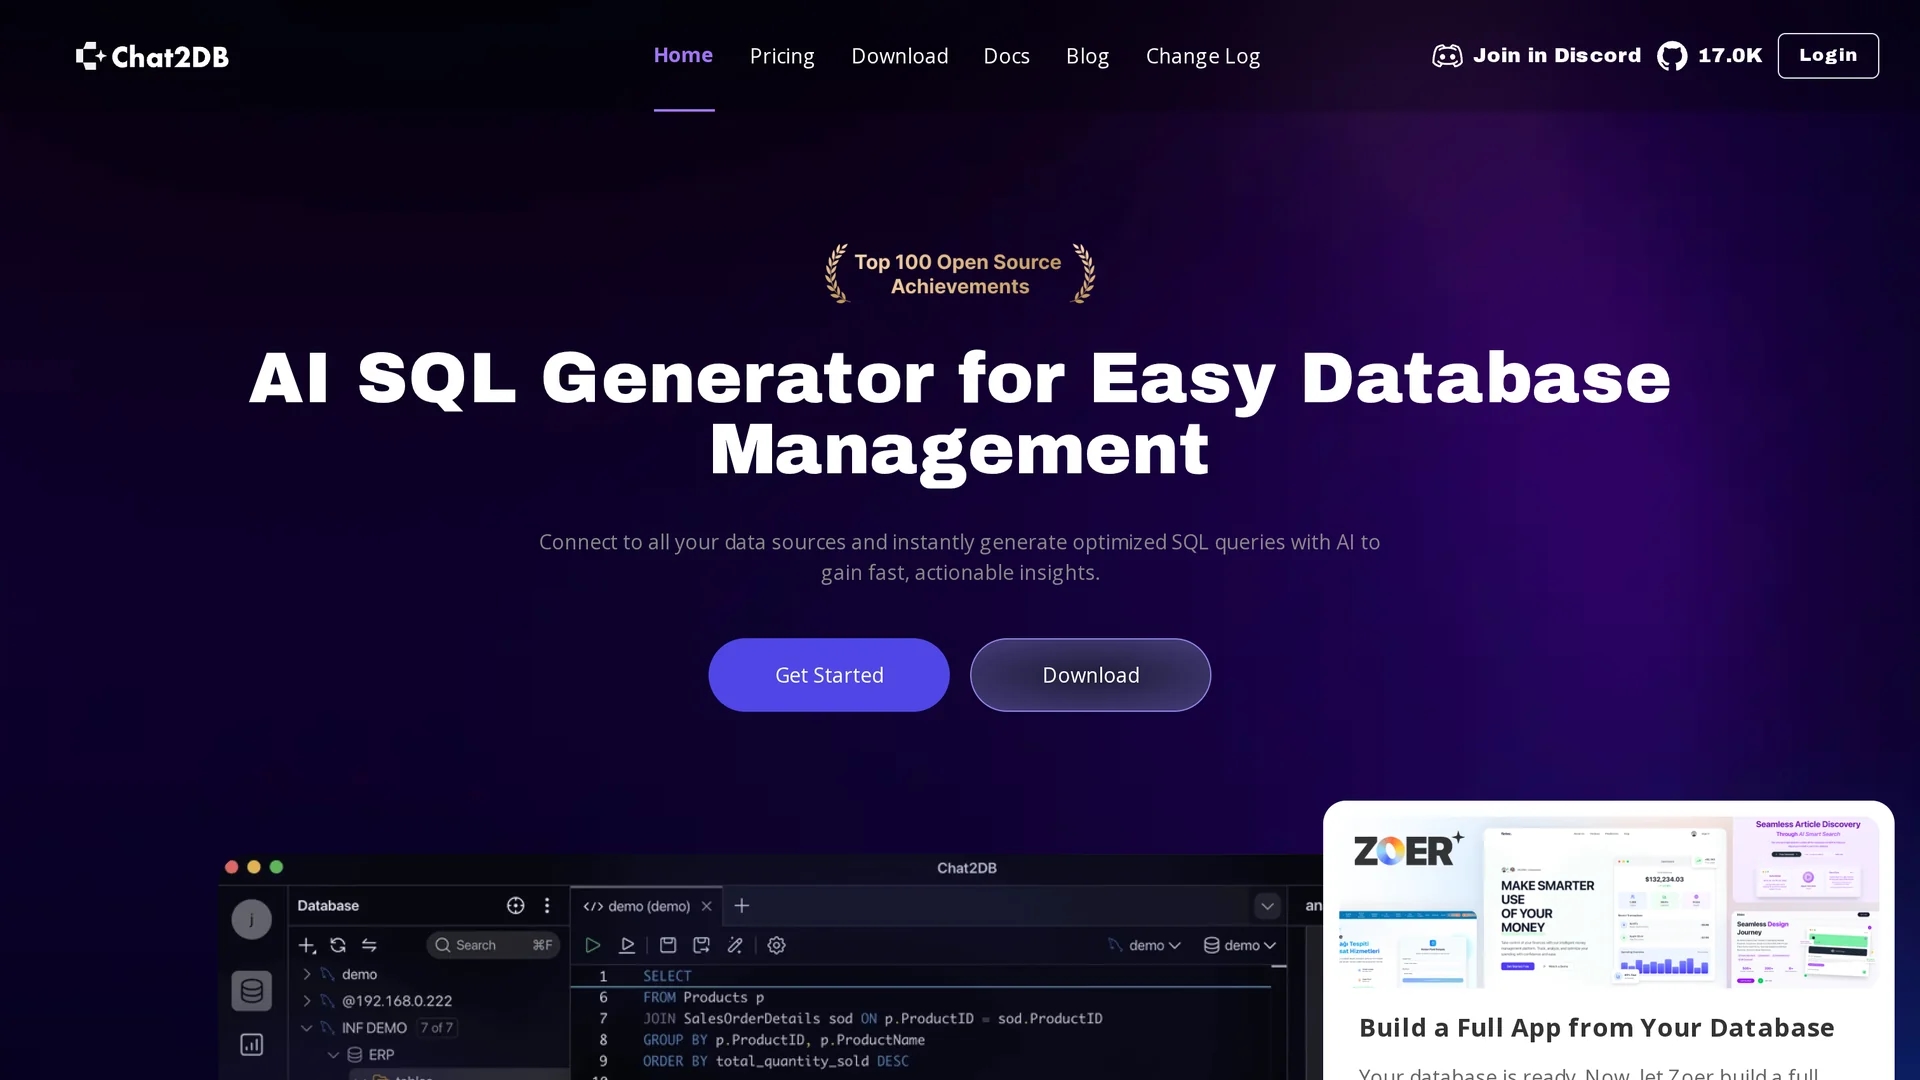The width and height of the screenshot is (1920, 1080).
Task: Click the 'ORDER BY total_quantity_sold DESC' line
Action: pyautogui.click(x=776, y=1061)
